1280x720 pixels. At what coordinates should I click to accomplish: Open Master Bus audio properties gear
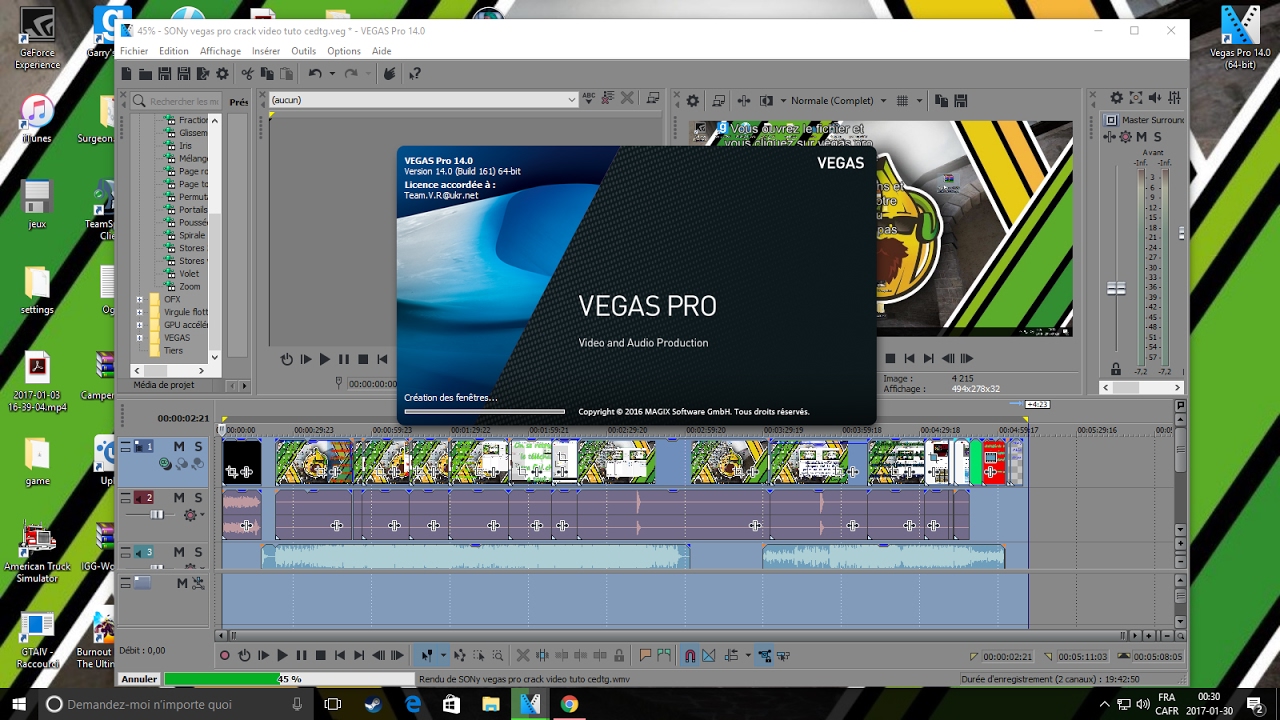[1117, 98]
